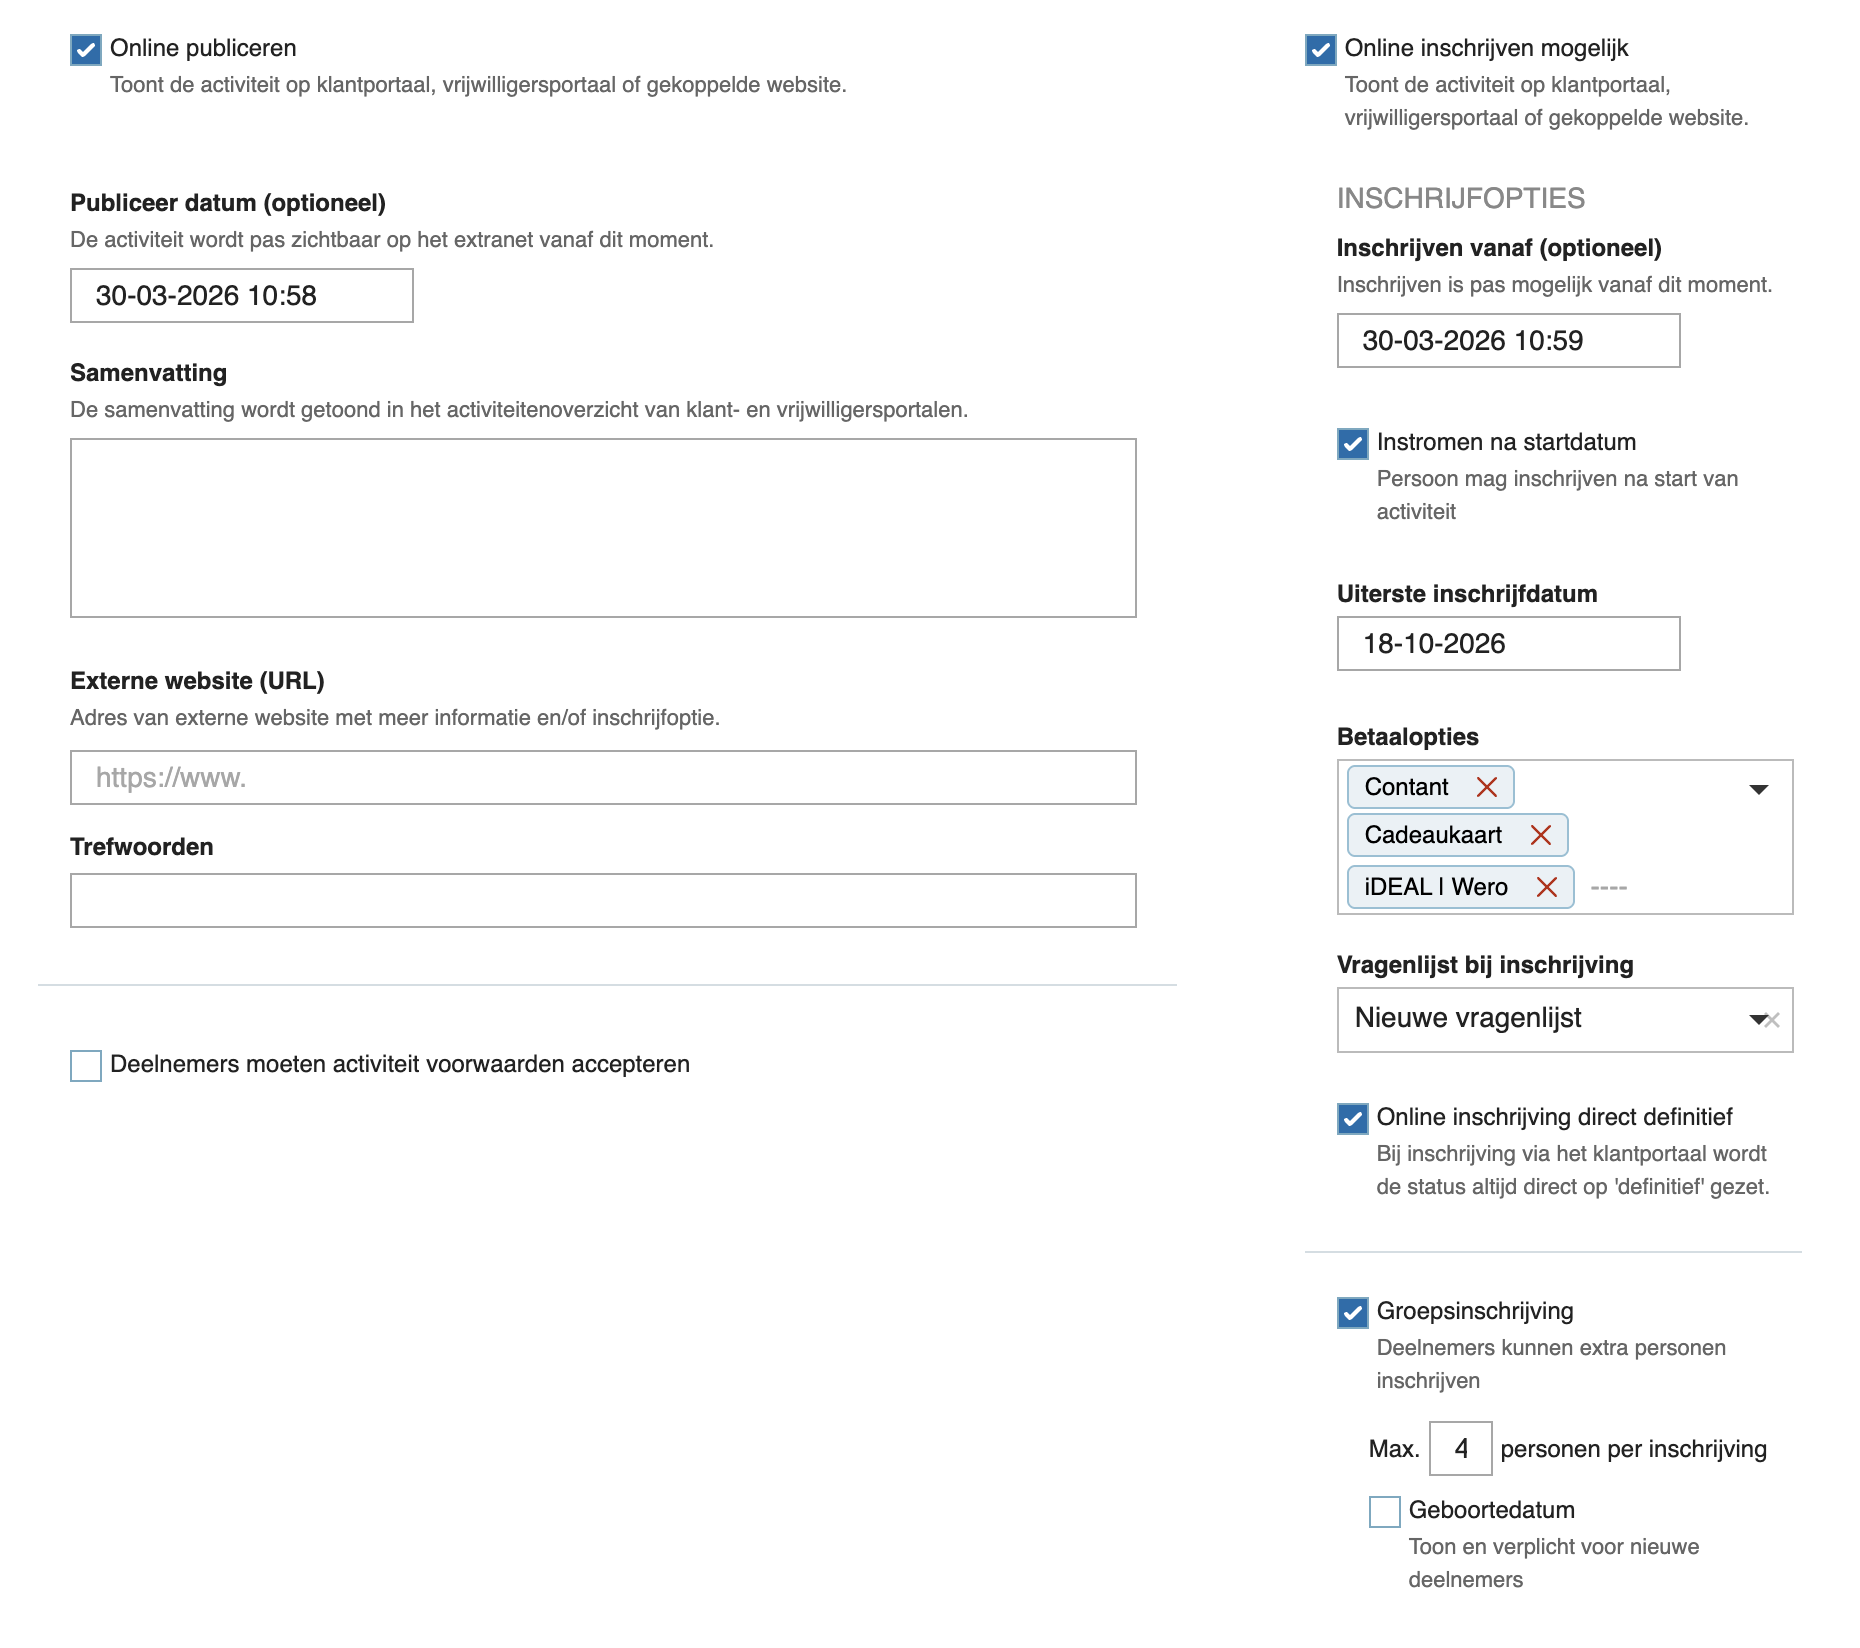
Task: Remove the Contant payment option tag
Action: [x=1486, y=788]
